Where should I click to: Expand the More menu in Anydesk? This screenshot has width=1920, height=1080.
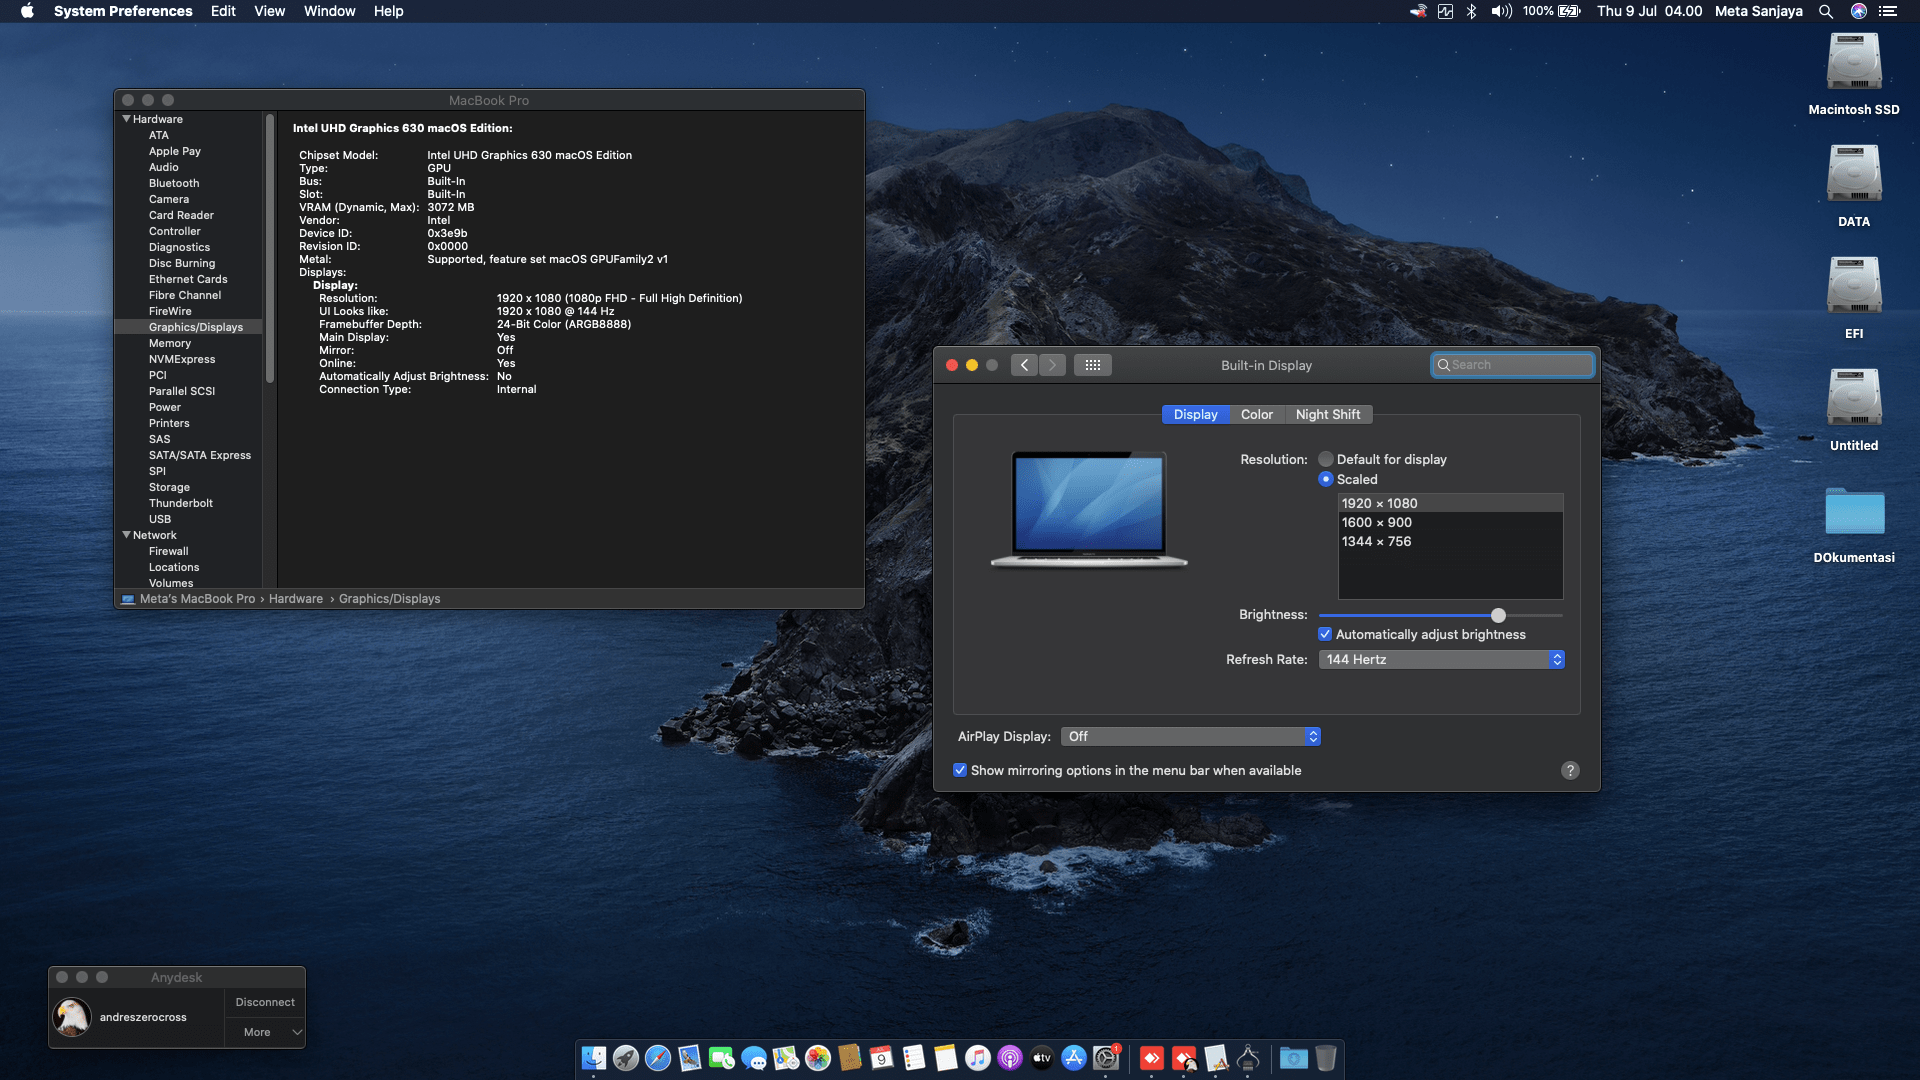264,1032
